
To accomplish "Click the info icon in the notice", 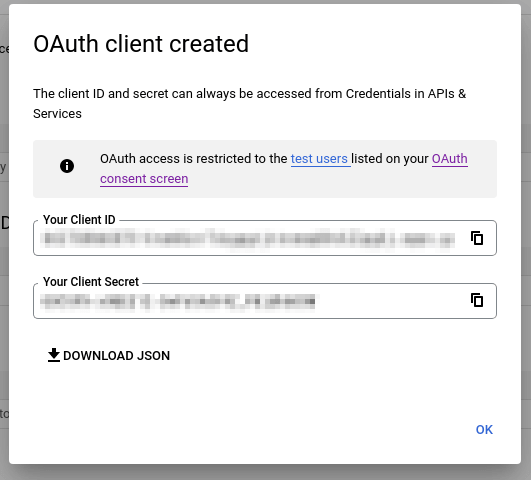I will [x=67, y=166].
